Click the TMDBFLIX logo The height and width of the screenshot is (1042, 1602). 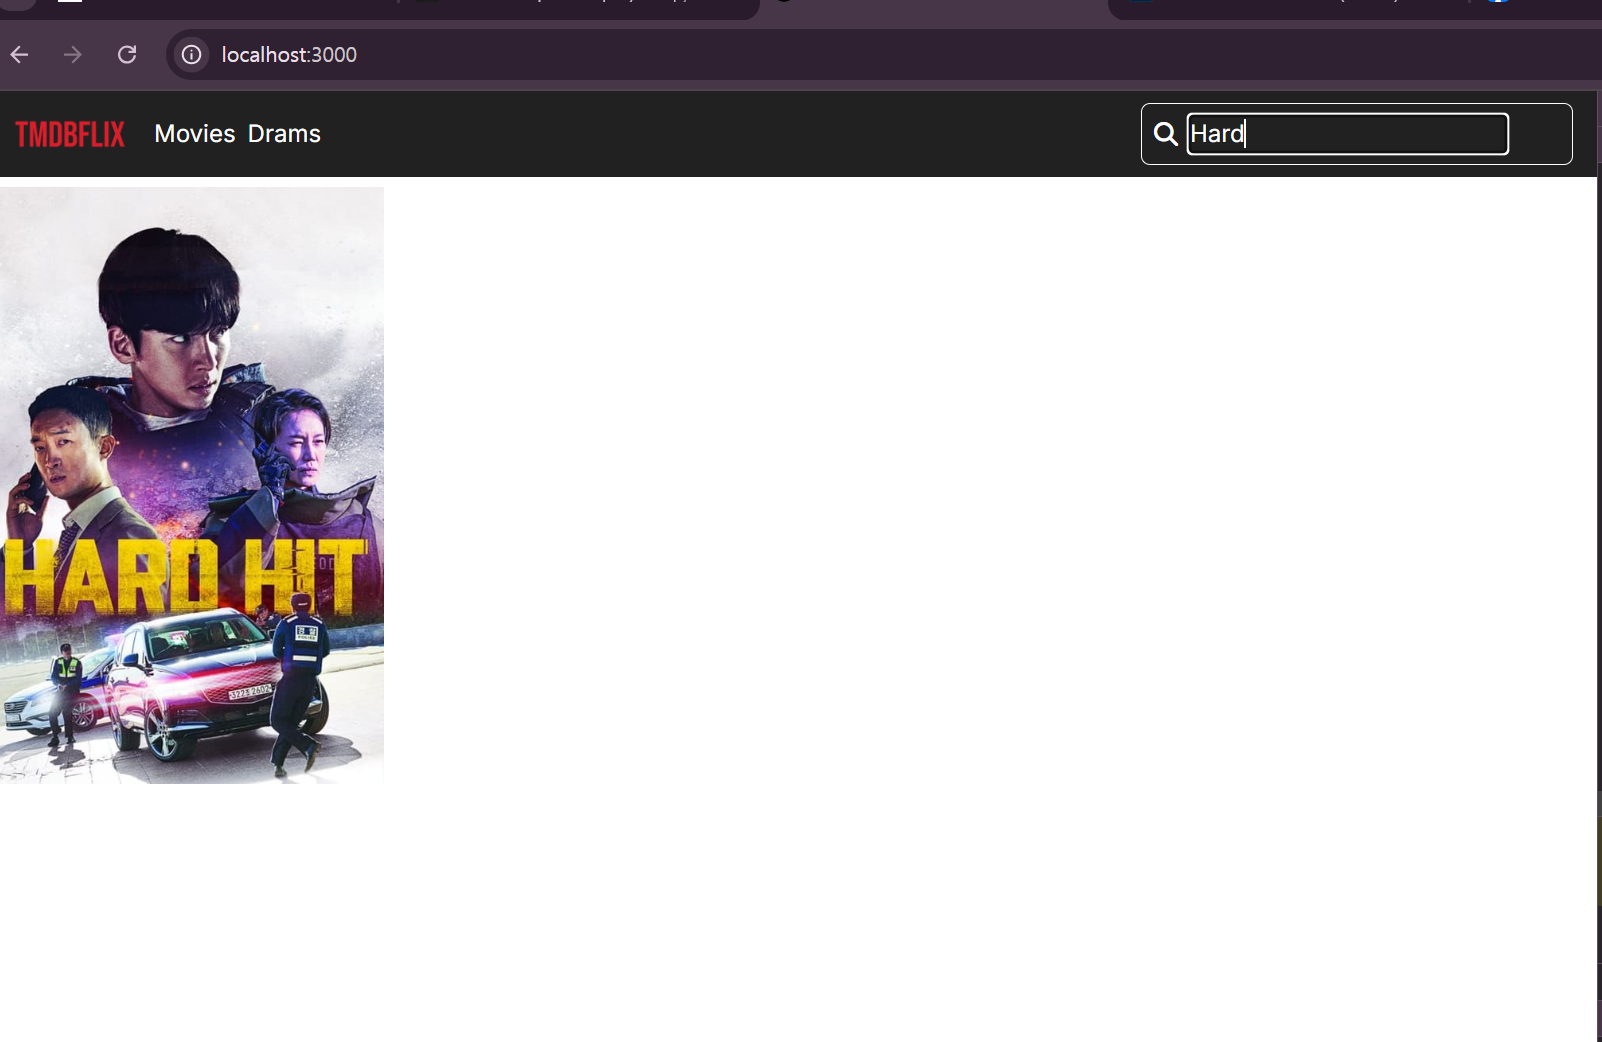(70, 134)
